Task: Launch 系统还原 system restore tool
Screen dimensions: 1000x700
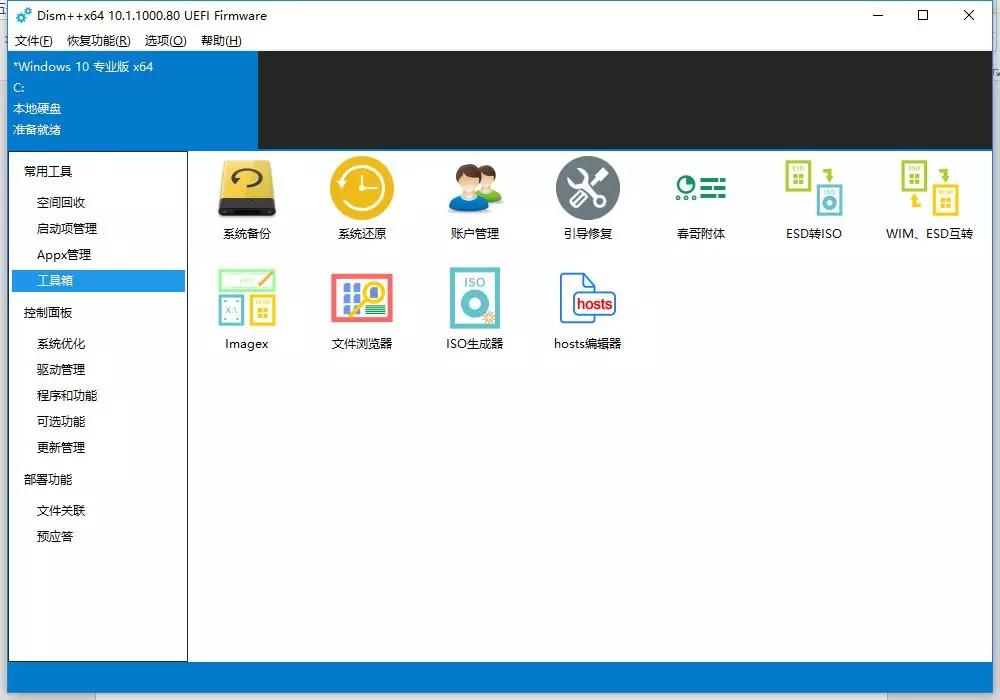Action: [360, 198]
